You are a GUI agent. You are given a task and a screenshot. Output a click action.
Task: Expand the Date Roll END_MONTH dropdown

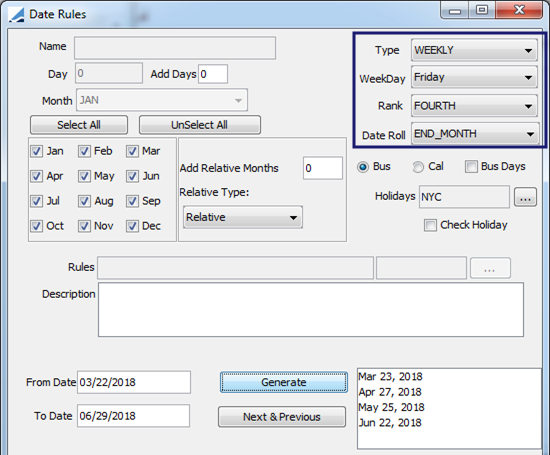pos(475,134)
